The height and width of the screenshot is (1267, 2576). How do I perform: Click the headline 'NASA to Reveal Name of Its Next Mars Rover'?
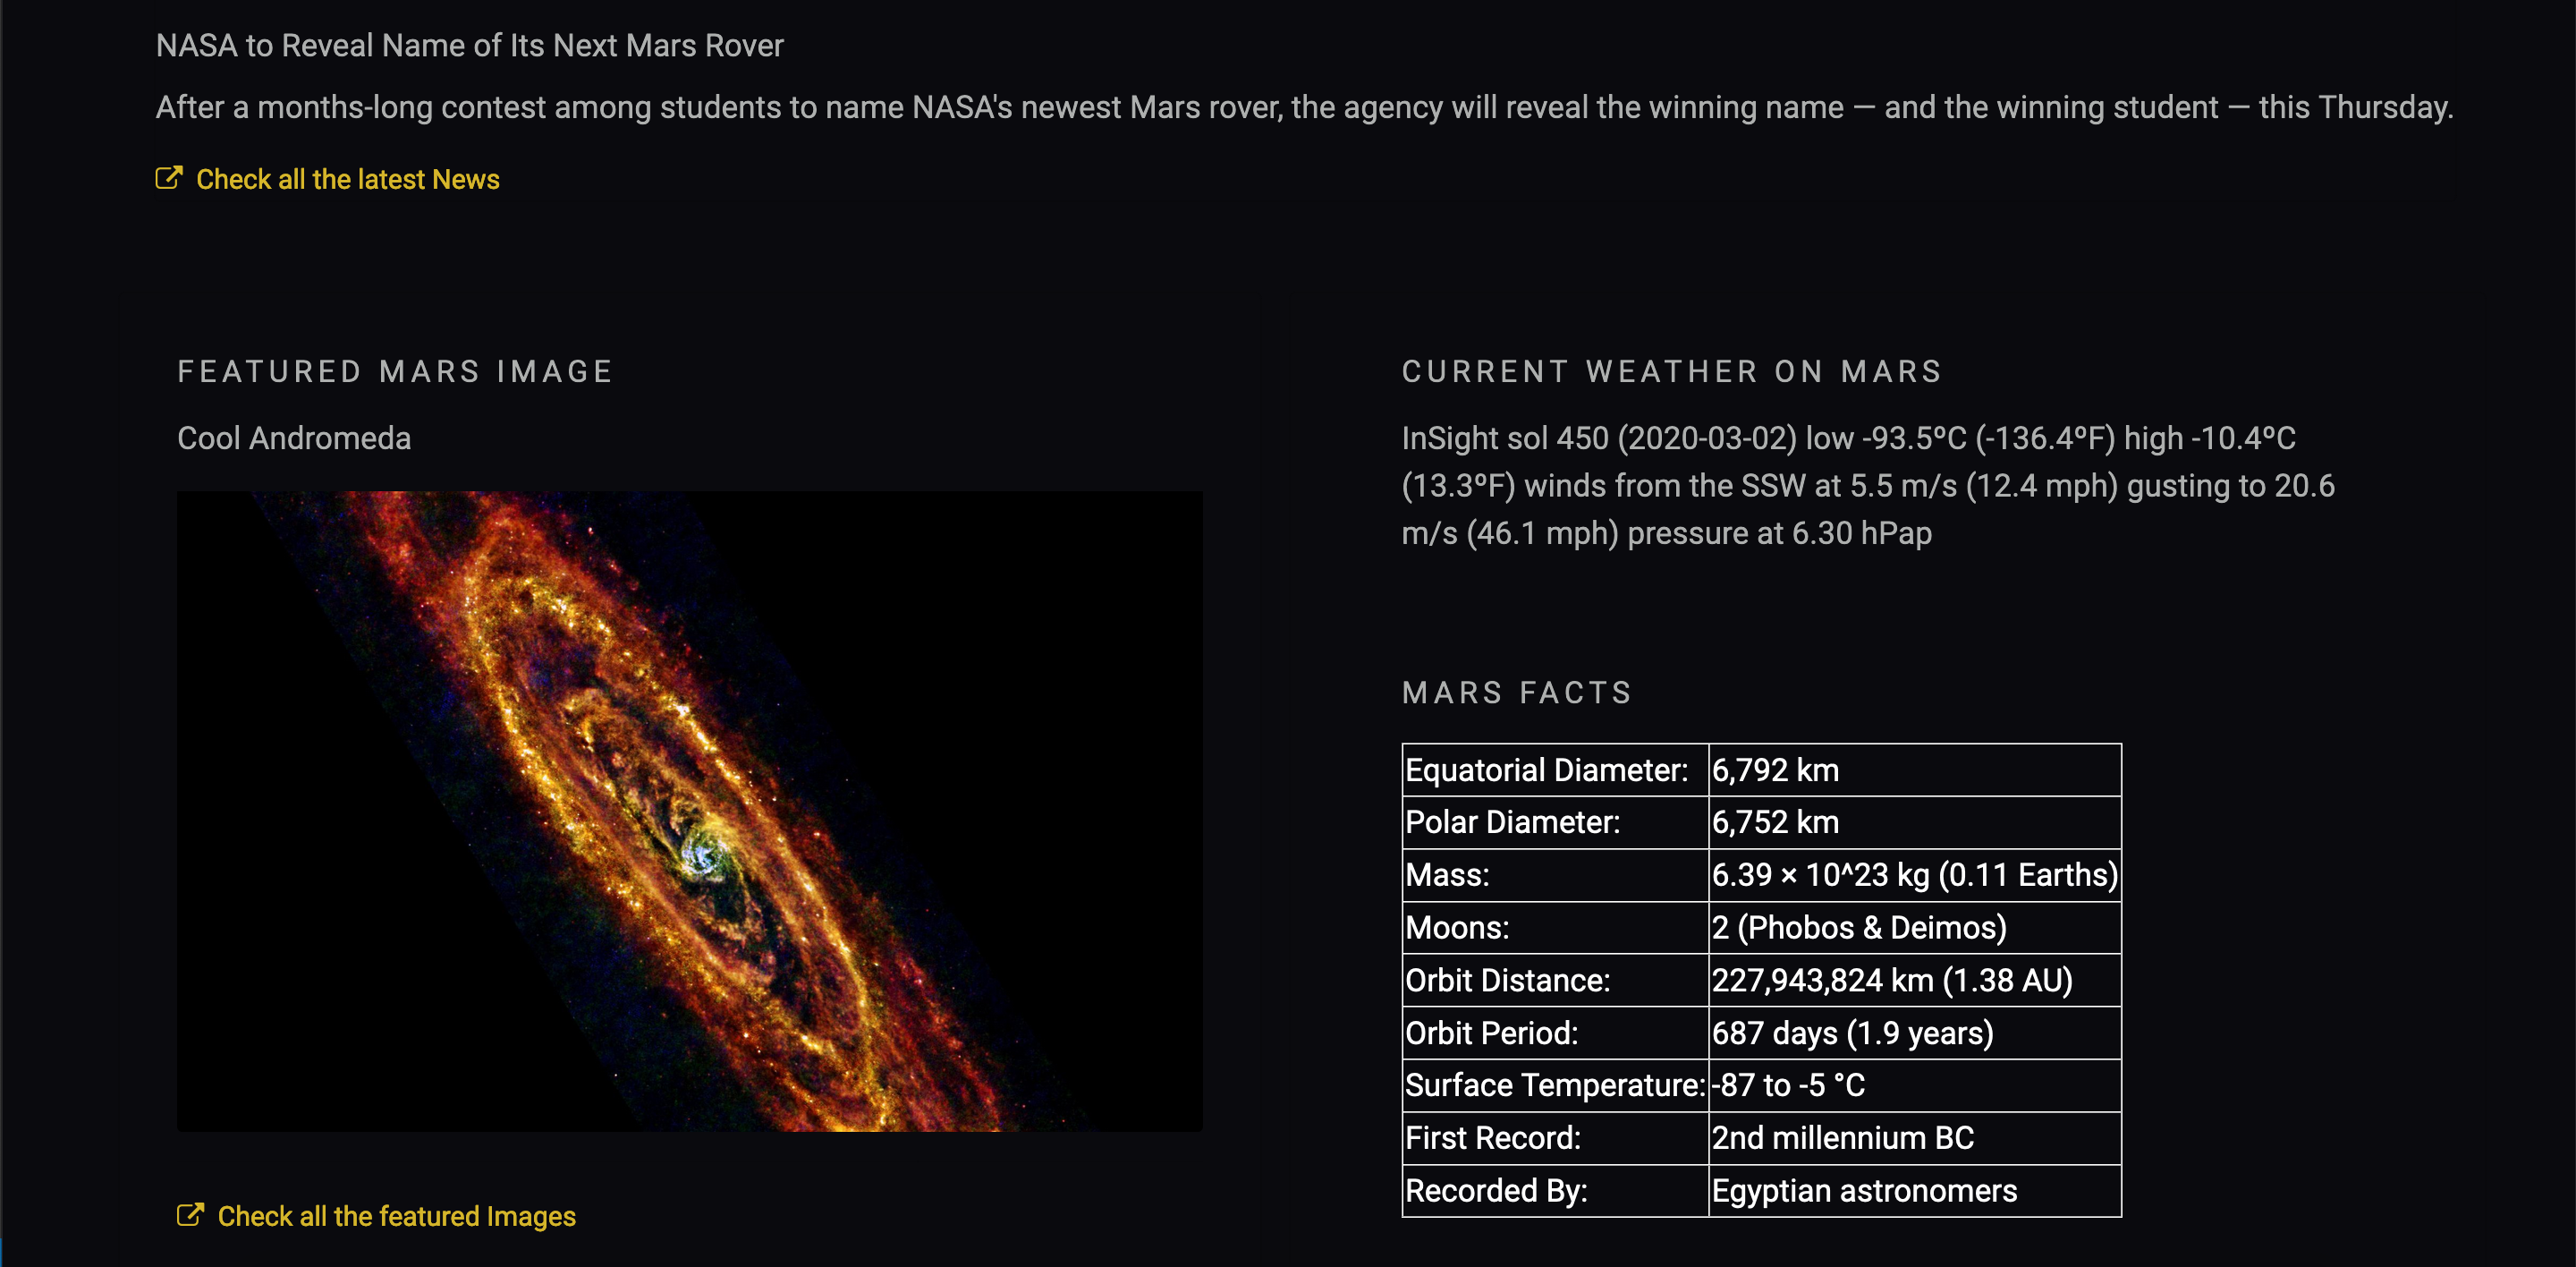pyautogui.click(x=469, y=45)
